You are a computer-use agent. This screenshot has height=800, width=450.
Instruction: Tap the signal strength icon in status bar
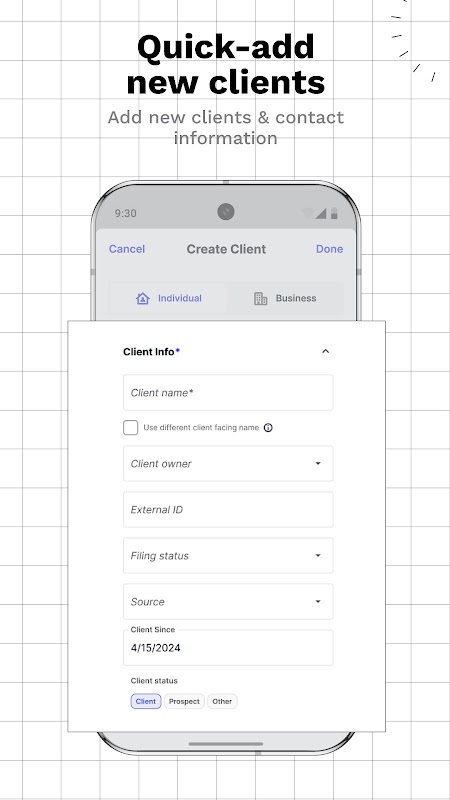320,213
